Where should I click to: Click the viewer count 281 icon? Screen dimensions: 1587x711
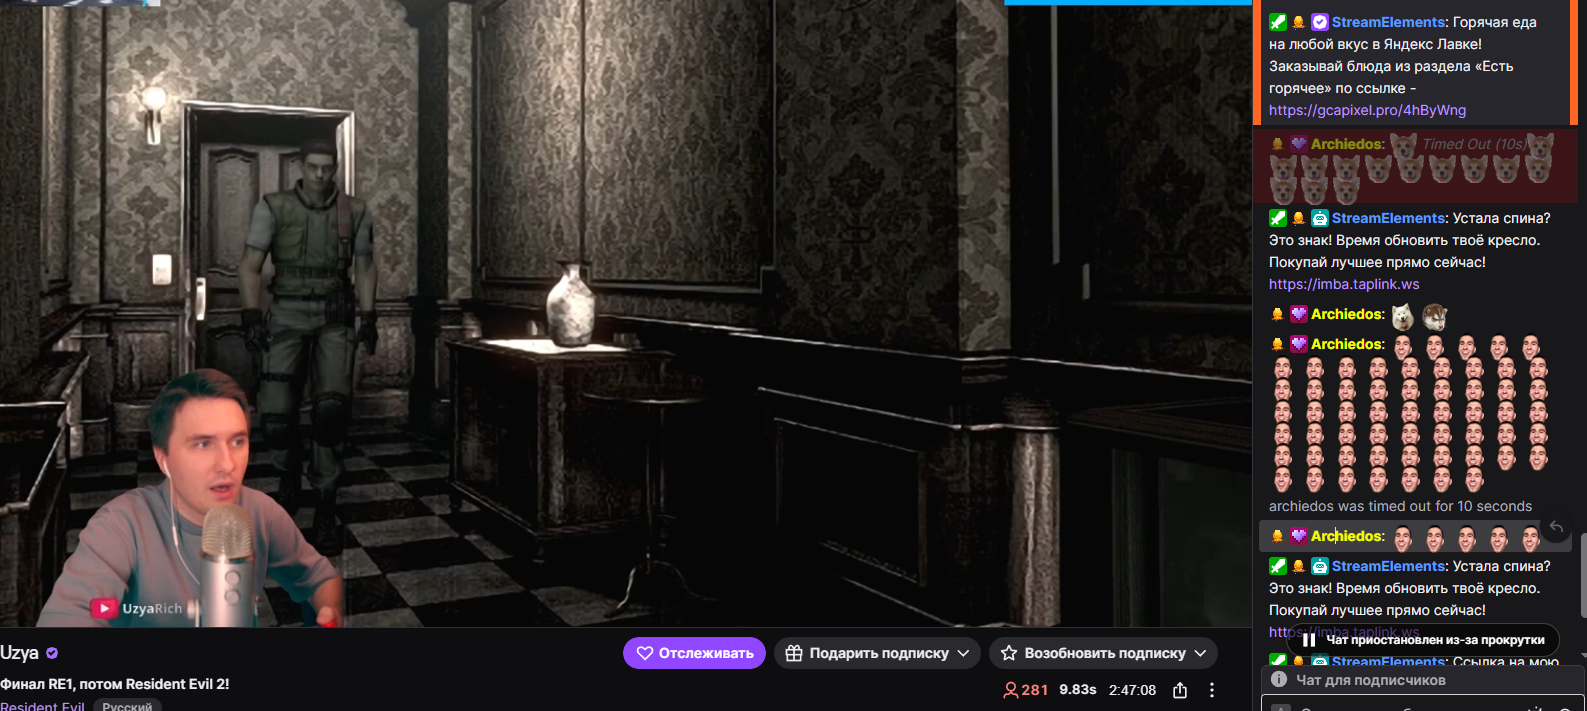tap(1011, 690)
